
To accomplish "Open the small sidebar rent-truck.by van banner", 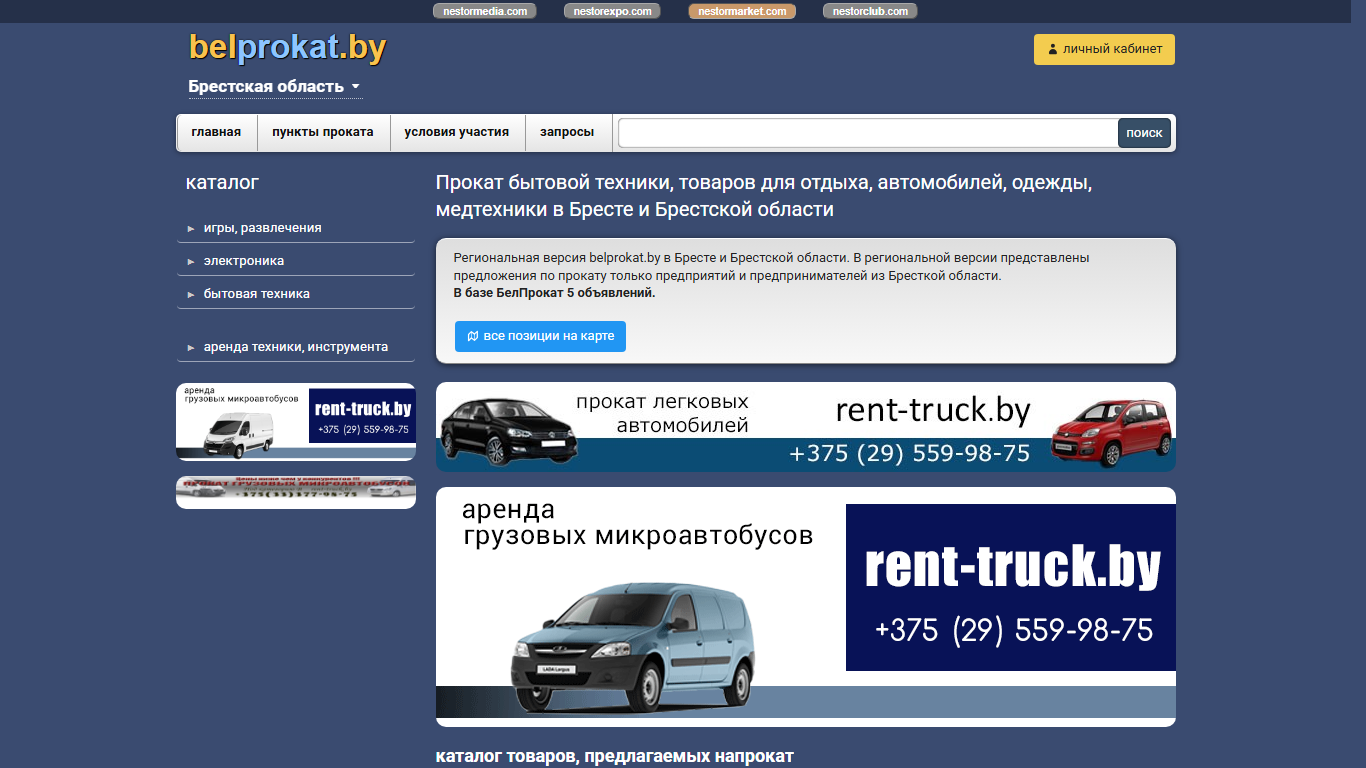I will [x=296, y=422].
